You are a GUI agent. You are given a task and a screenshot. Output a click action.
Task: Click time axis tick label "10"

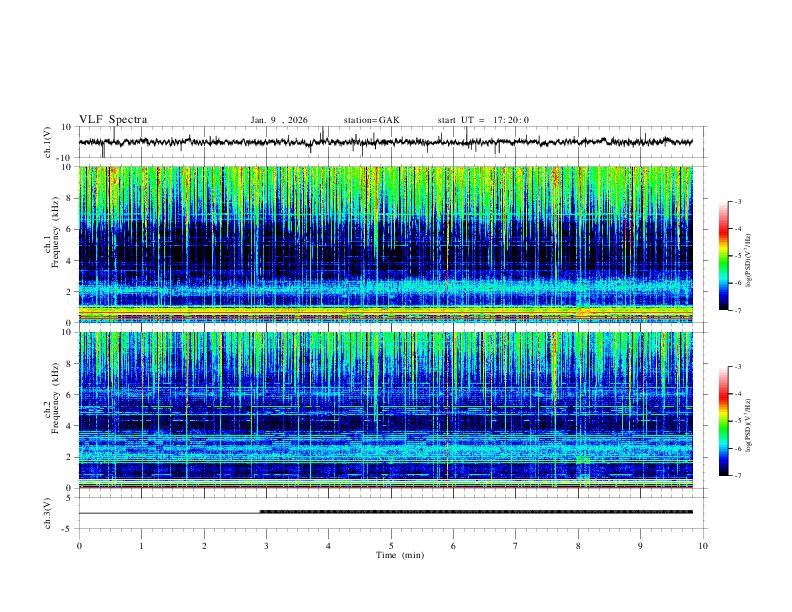point(703,546)
